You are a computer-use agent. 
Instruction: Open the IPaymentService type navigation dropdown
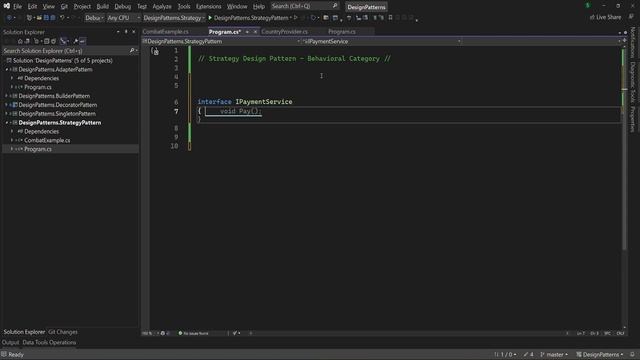(x=382, y=41)
